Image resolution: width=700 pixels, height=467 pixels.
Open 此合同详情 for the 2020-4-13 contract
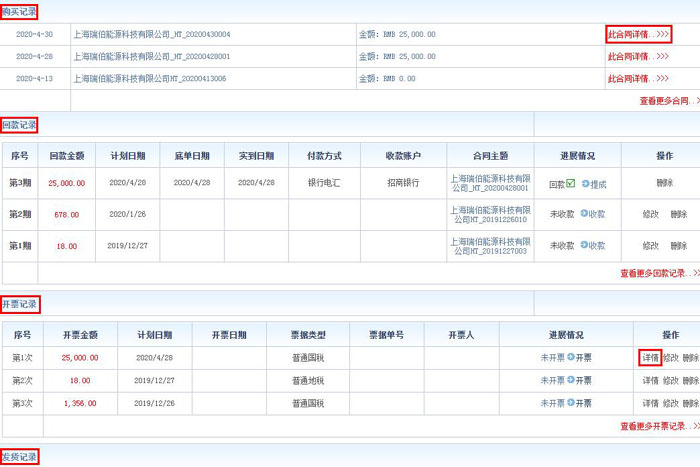638,78
